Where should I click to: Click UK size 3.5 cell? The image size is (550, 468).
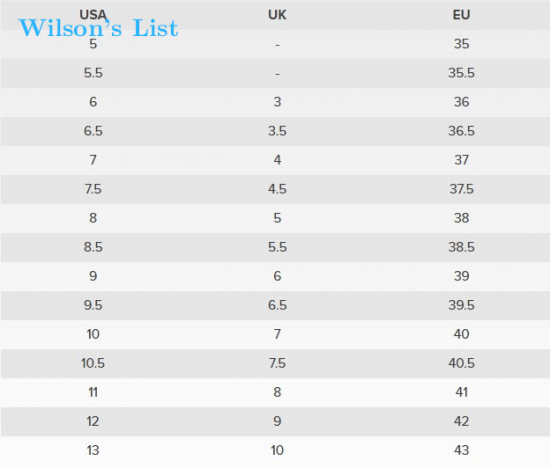click(x=277, y=131)
